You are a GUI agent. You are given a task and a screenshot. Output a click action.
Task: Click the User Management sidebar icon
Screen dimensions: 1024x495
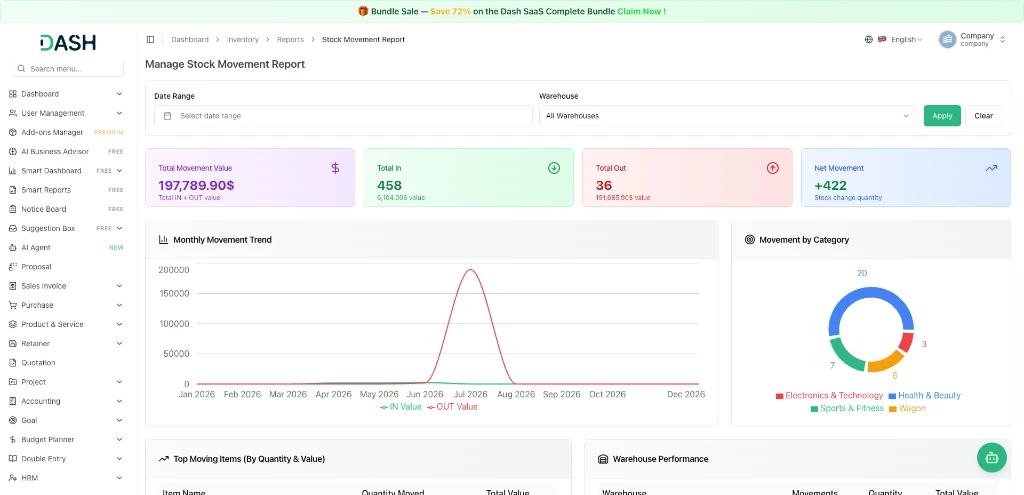pyautogui.click(x=12, y=113)
